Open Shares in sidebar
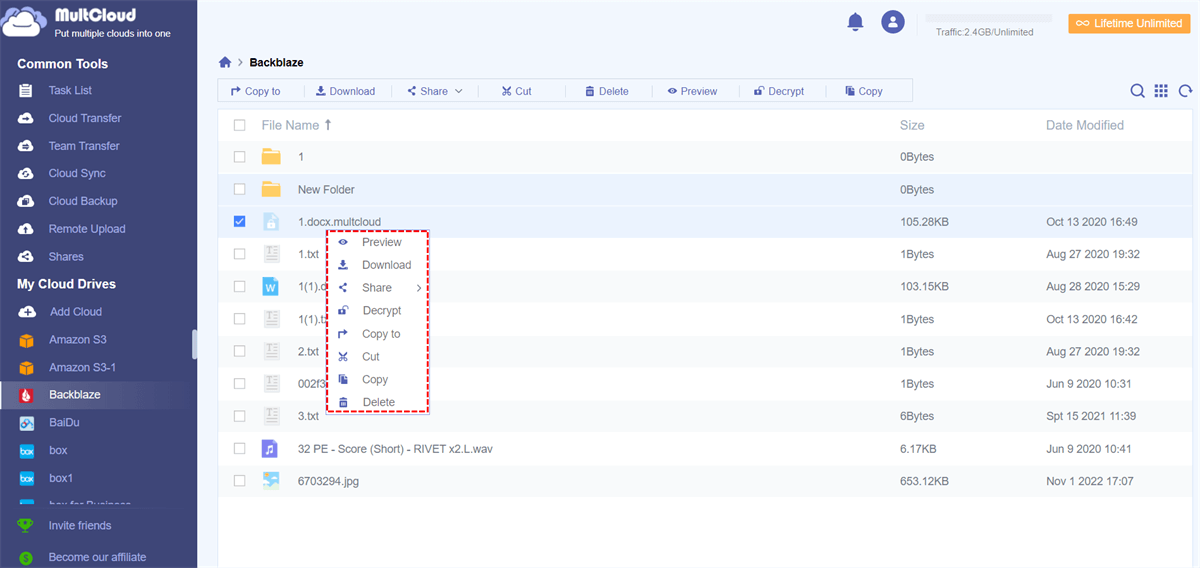Screen dimensions: 1200x568 coord(66,257)
